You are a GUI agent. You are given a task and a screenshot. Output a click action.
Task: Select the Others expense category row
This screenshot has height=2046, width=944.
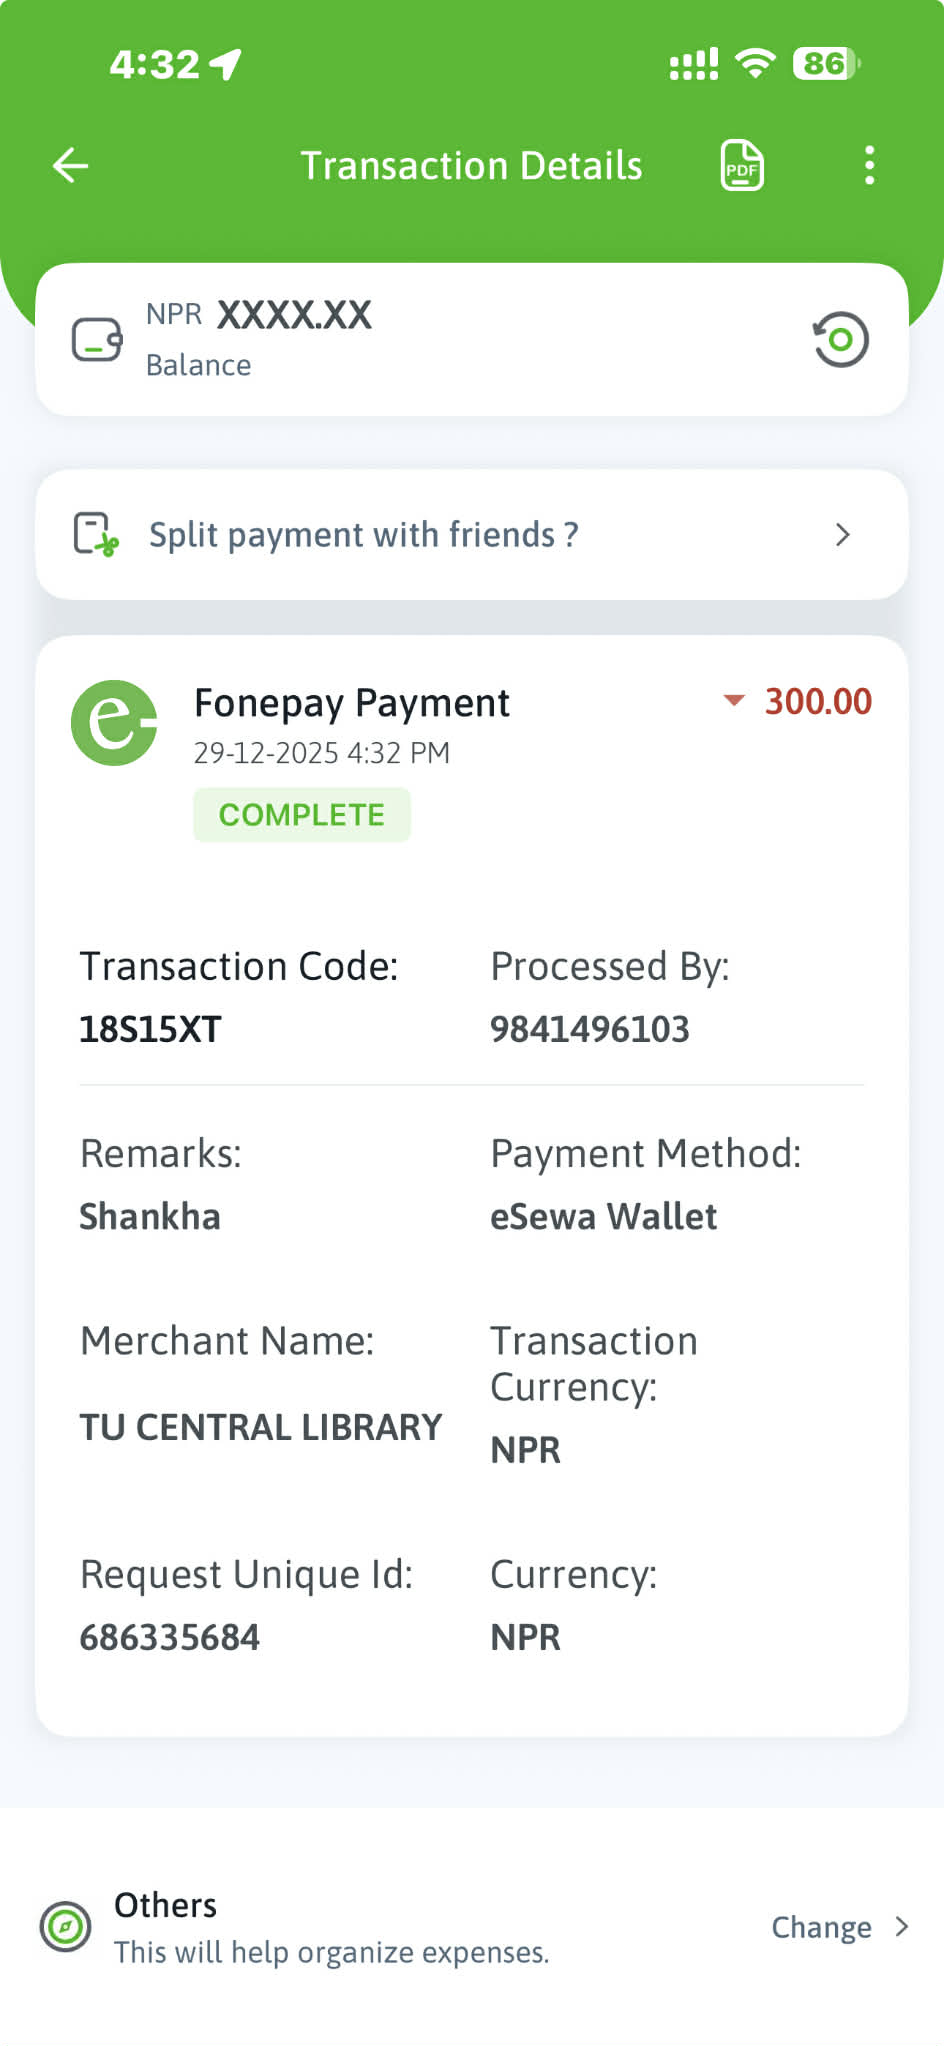(x=330, y=1927)
